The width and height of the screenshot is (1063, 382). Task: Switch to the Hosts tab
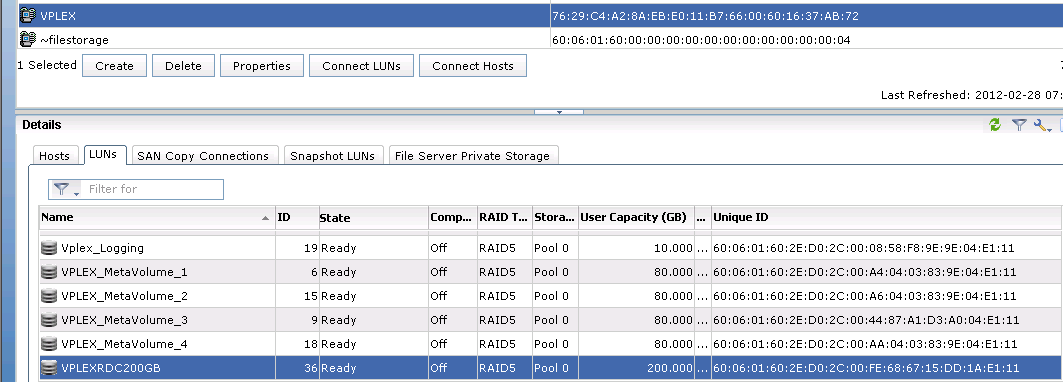54,155
